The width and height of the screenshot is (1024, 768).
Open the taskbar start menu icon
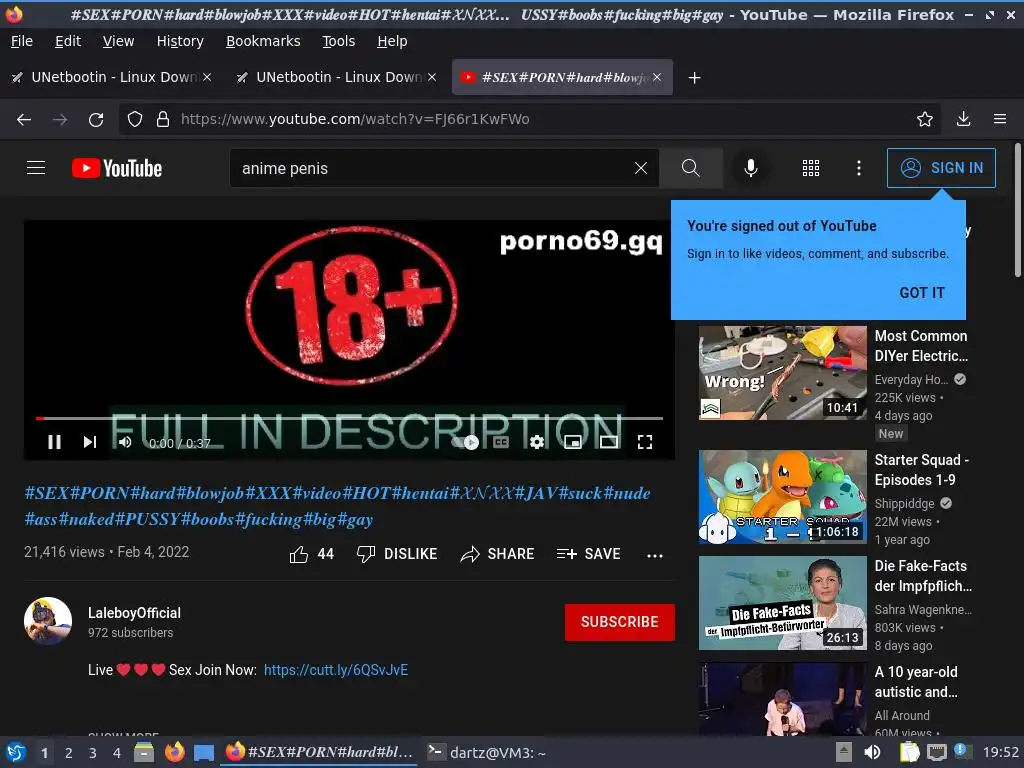point(16,752)
